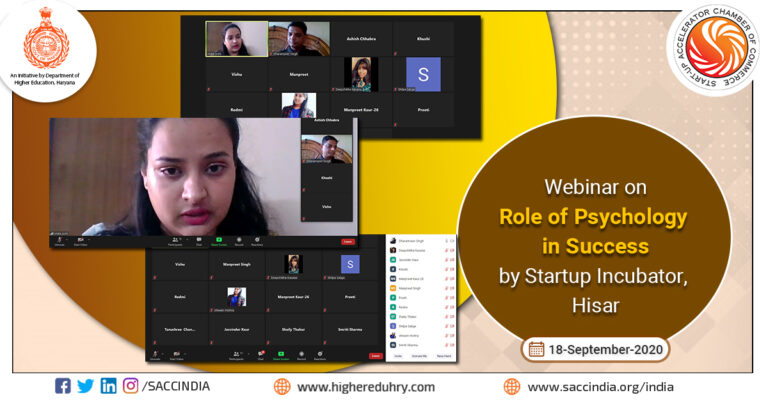Viewport: 768px width, 402px height.
Task: Select Khushi tile in speaker-view side strip
Action: 327,178
